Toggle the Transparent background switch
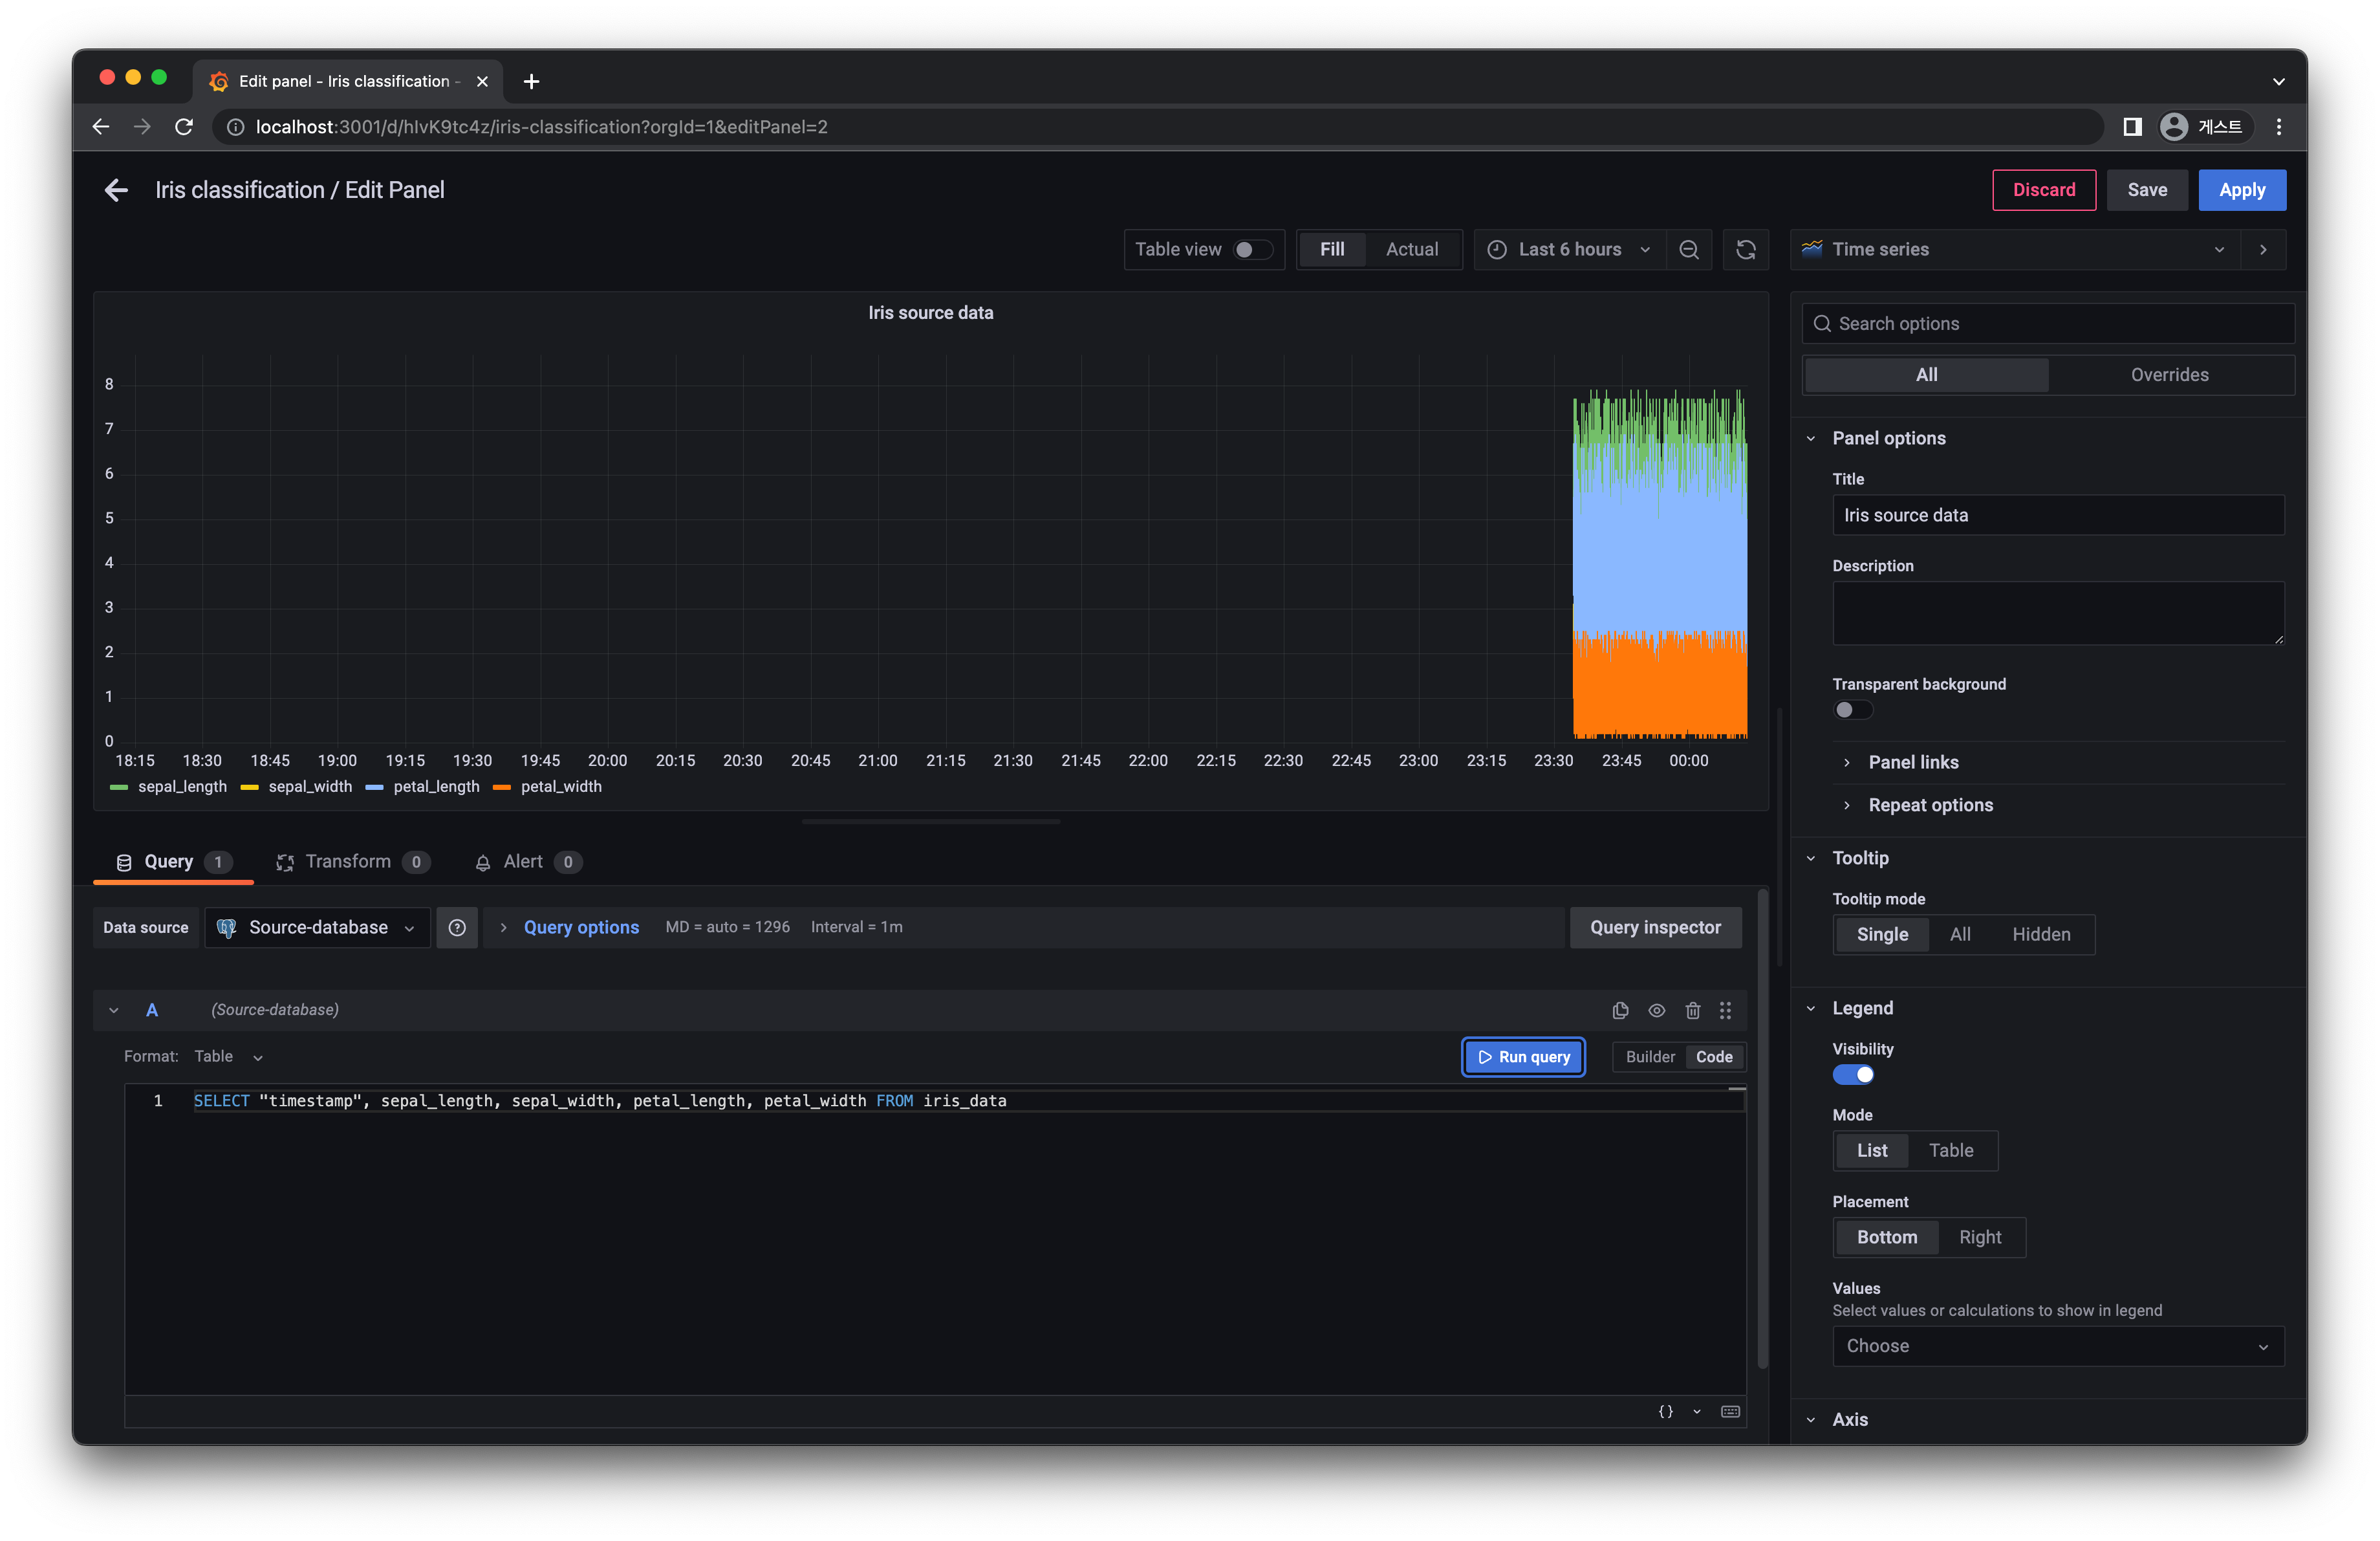Screen dimensions: 2380x1541 1852,710
